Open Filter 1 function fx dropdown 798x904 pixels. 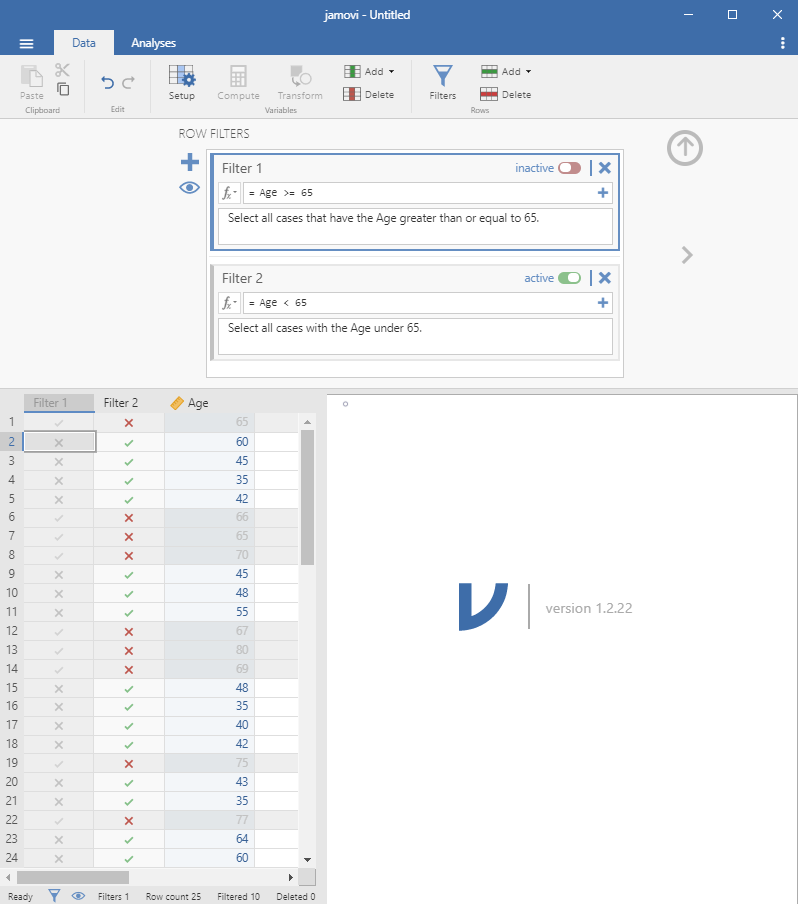[229, 193]
